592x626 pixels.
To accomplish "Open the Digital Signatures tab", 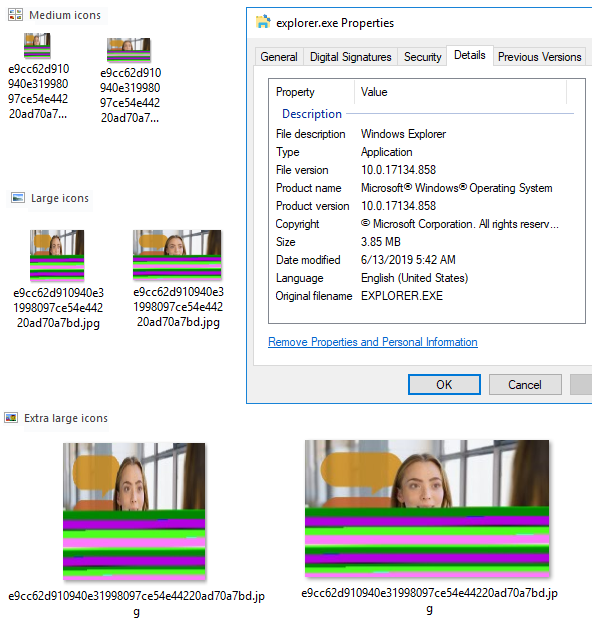I will (350, 57).
